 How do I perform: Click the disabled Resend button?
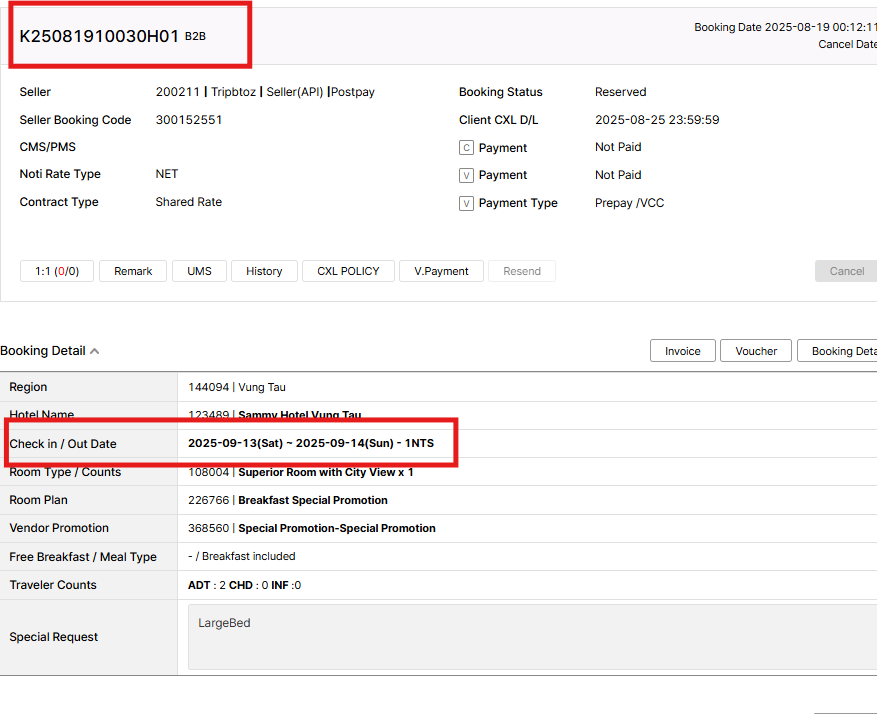click(522, 271)
